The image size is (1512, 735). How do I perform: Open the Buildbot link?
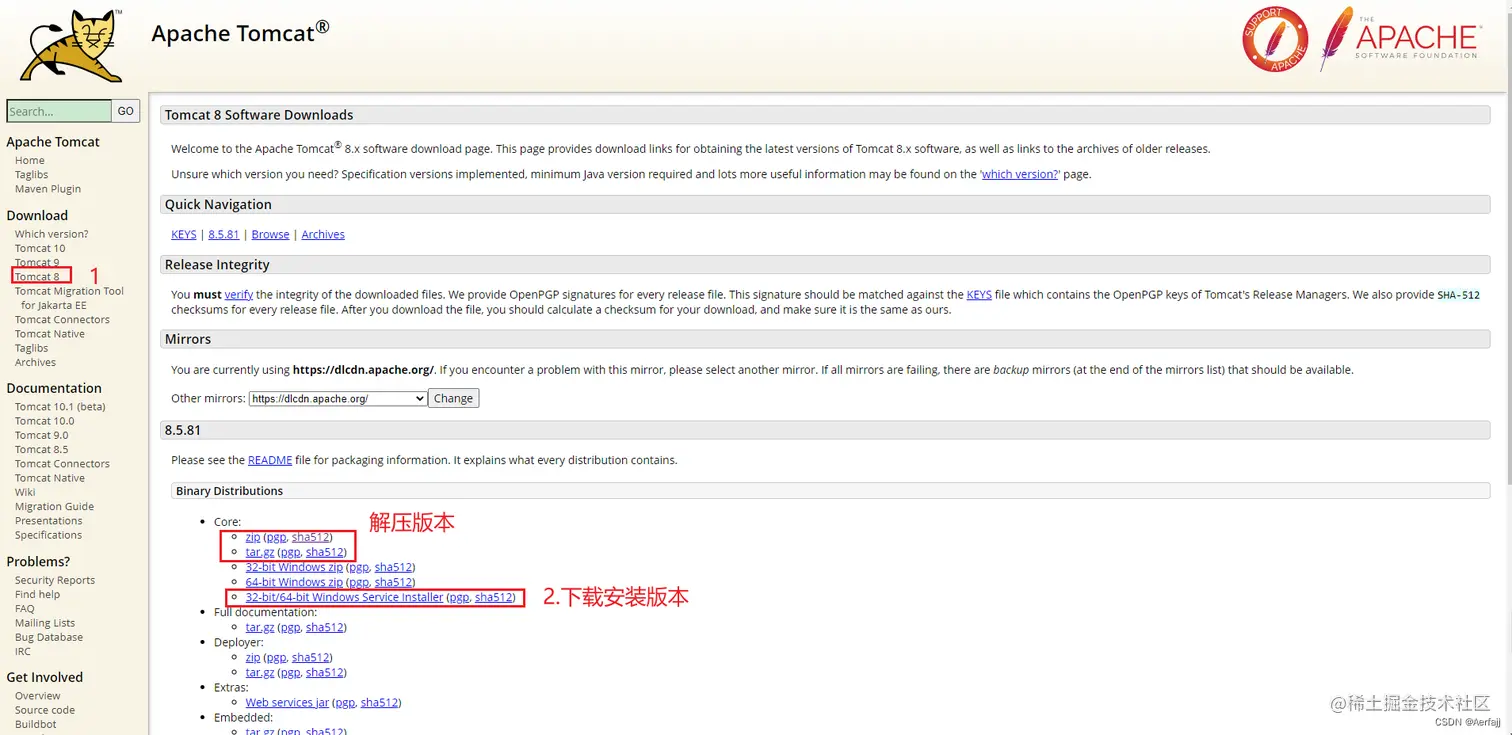point(36,724)
